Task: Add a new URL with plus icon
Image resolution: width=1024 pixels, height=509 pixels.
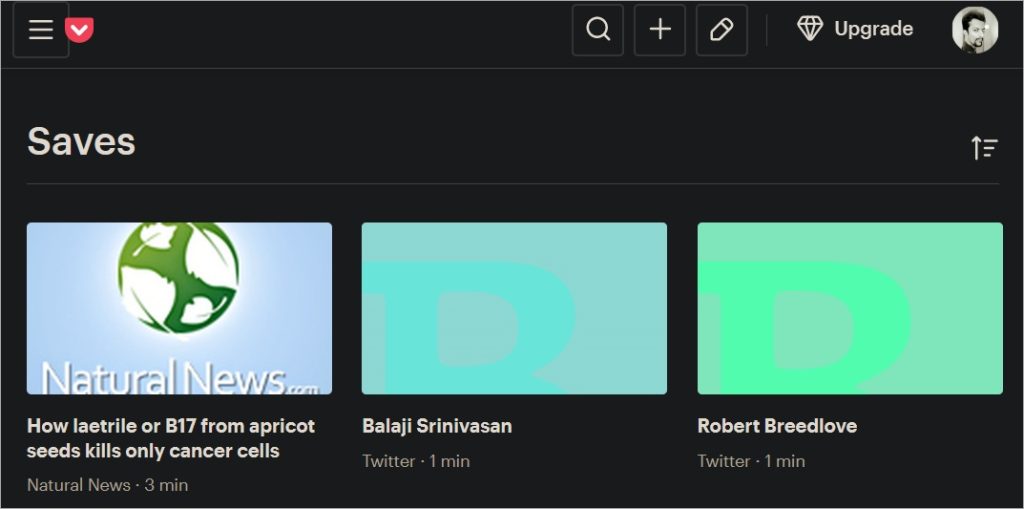Action: [x=660, y=29]
